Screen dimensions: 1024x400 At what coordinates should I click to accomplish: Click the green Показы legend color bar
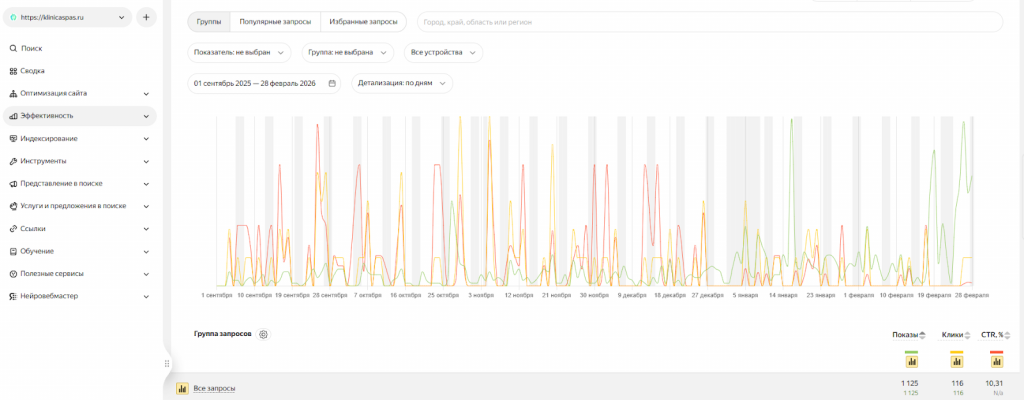tap(912, 352)
